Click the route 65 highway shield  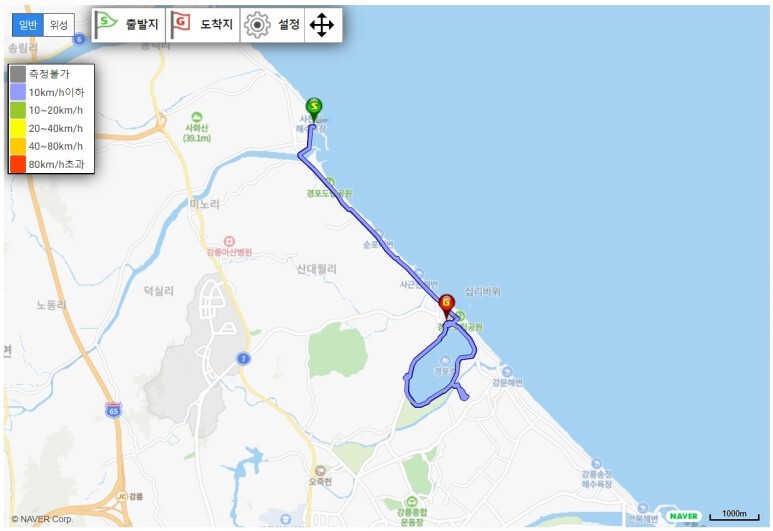coord(113,410)
